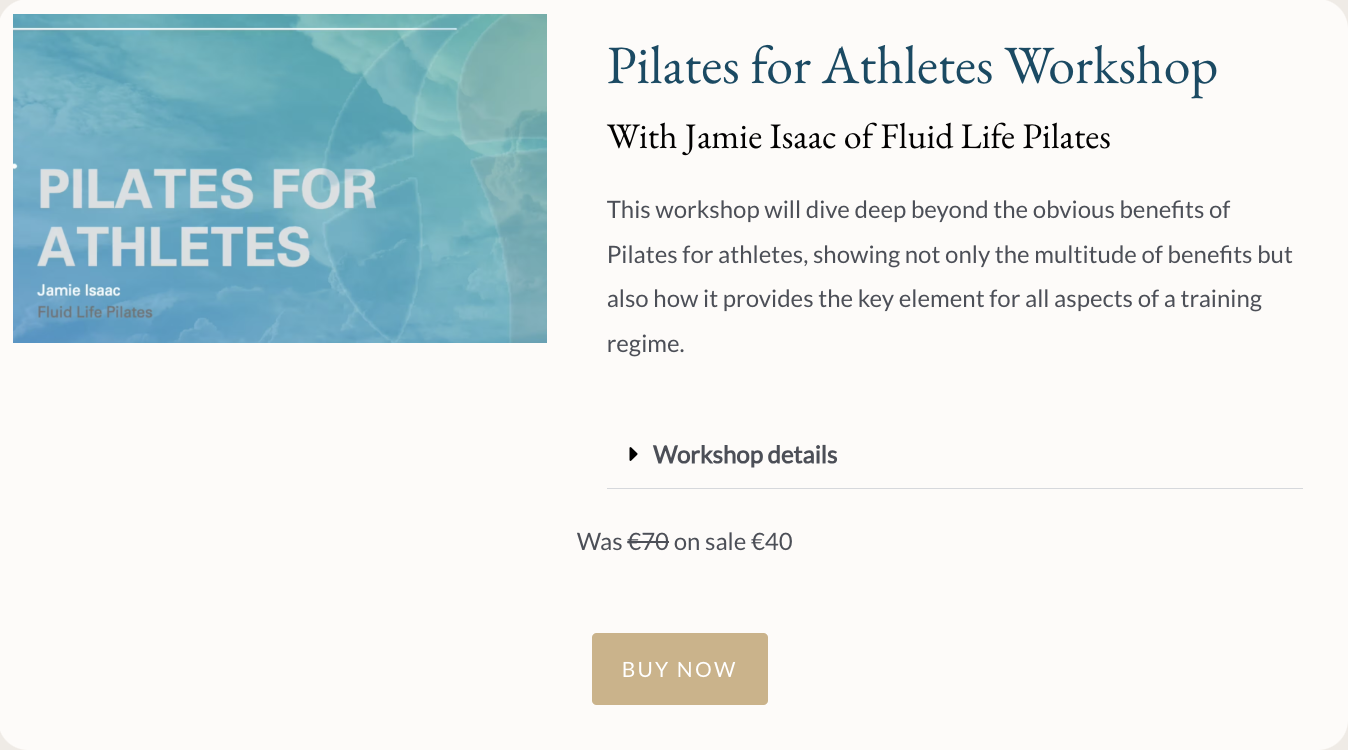1348x750 pixels.
Task: Select the "With Jamie Isaac" subtitle line
Action: [x=858, y=137]
